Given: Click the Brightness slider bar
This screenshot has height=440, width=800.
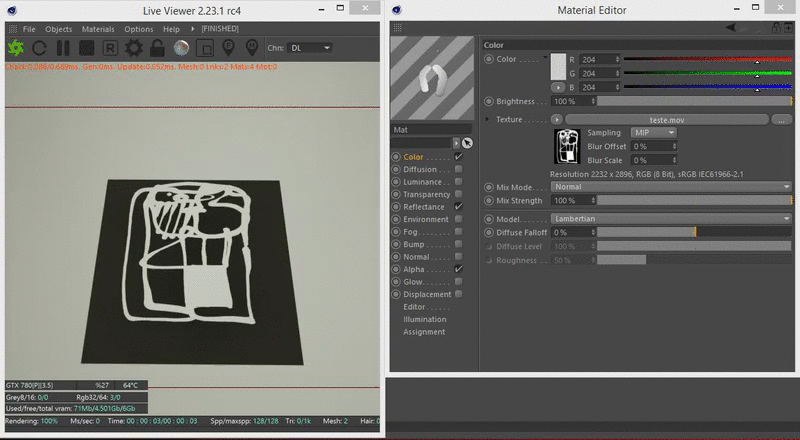Looking at the screenshot, I should (694, 101).
